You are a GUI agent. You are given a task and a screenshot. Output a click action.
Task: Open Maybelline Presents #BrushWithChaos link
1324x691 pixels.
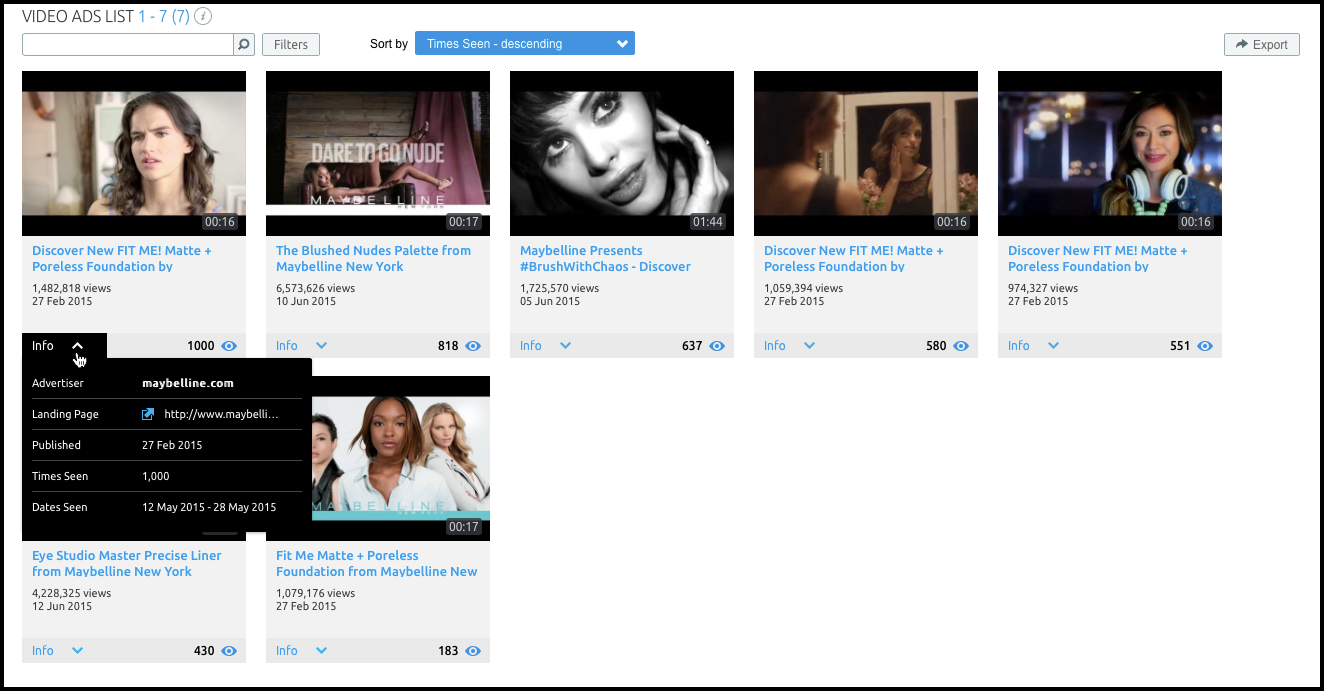605,259
